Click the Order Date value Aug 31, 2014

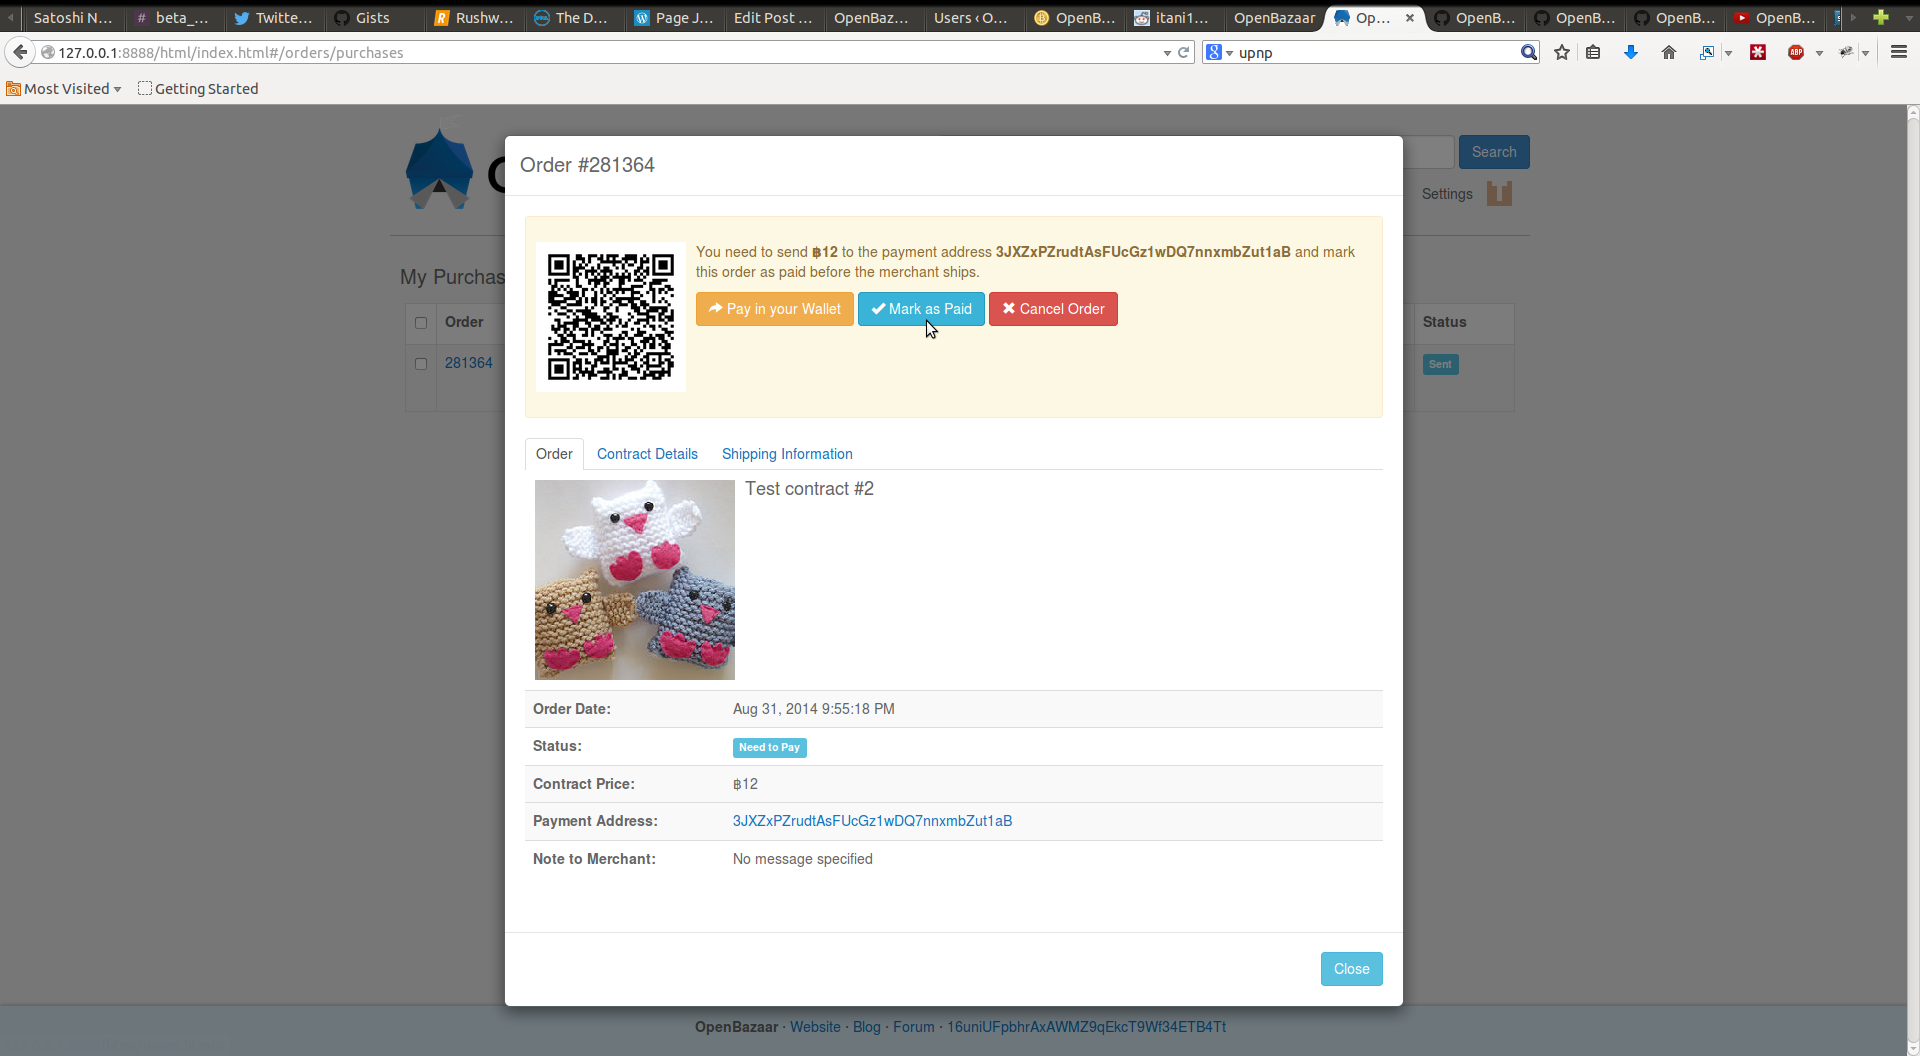pos(814,709)
